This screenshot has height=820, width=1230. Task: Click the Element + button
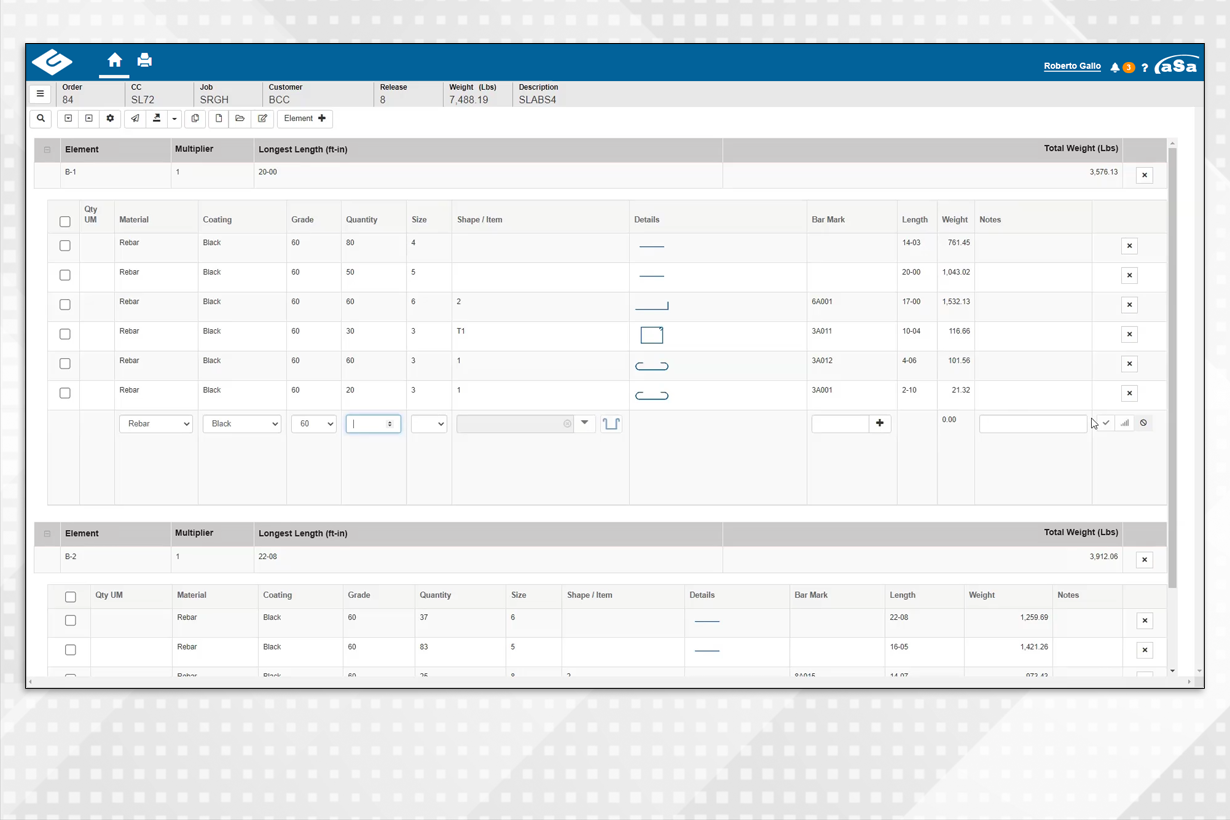tap(304, 118)
